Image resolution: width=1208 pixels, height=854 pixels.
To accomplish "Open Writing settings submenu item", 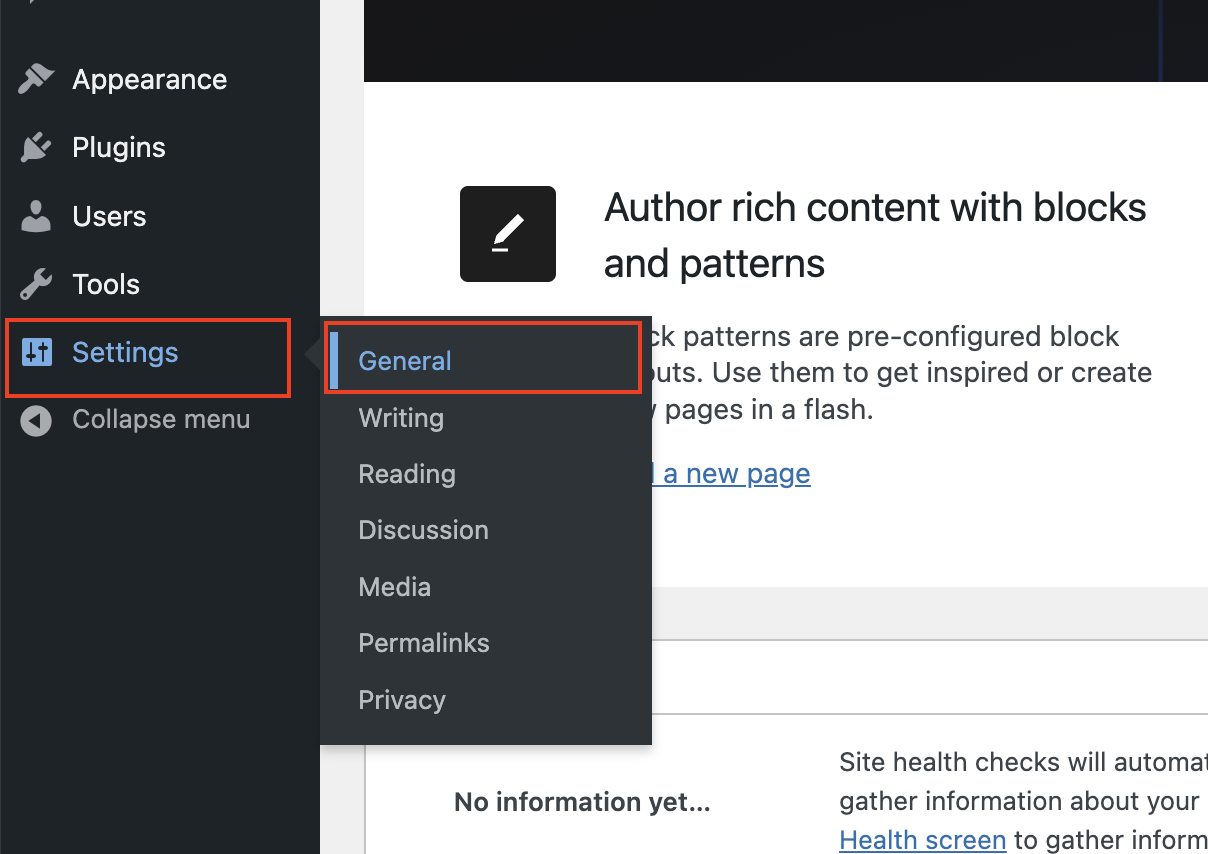I will coord(401,418).
